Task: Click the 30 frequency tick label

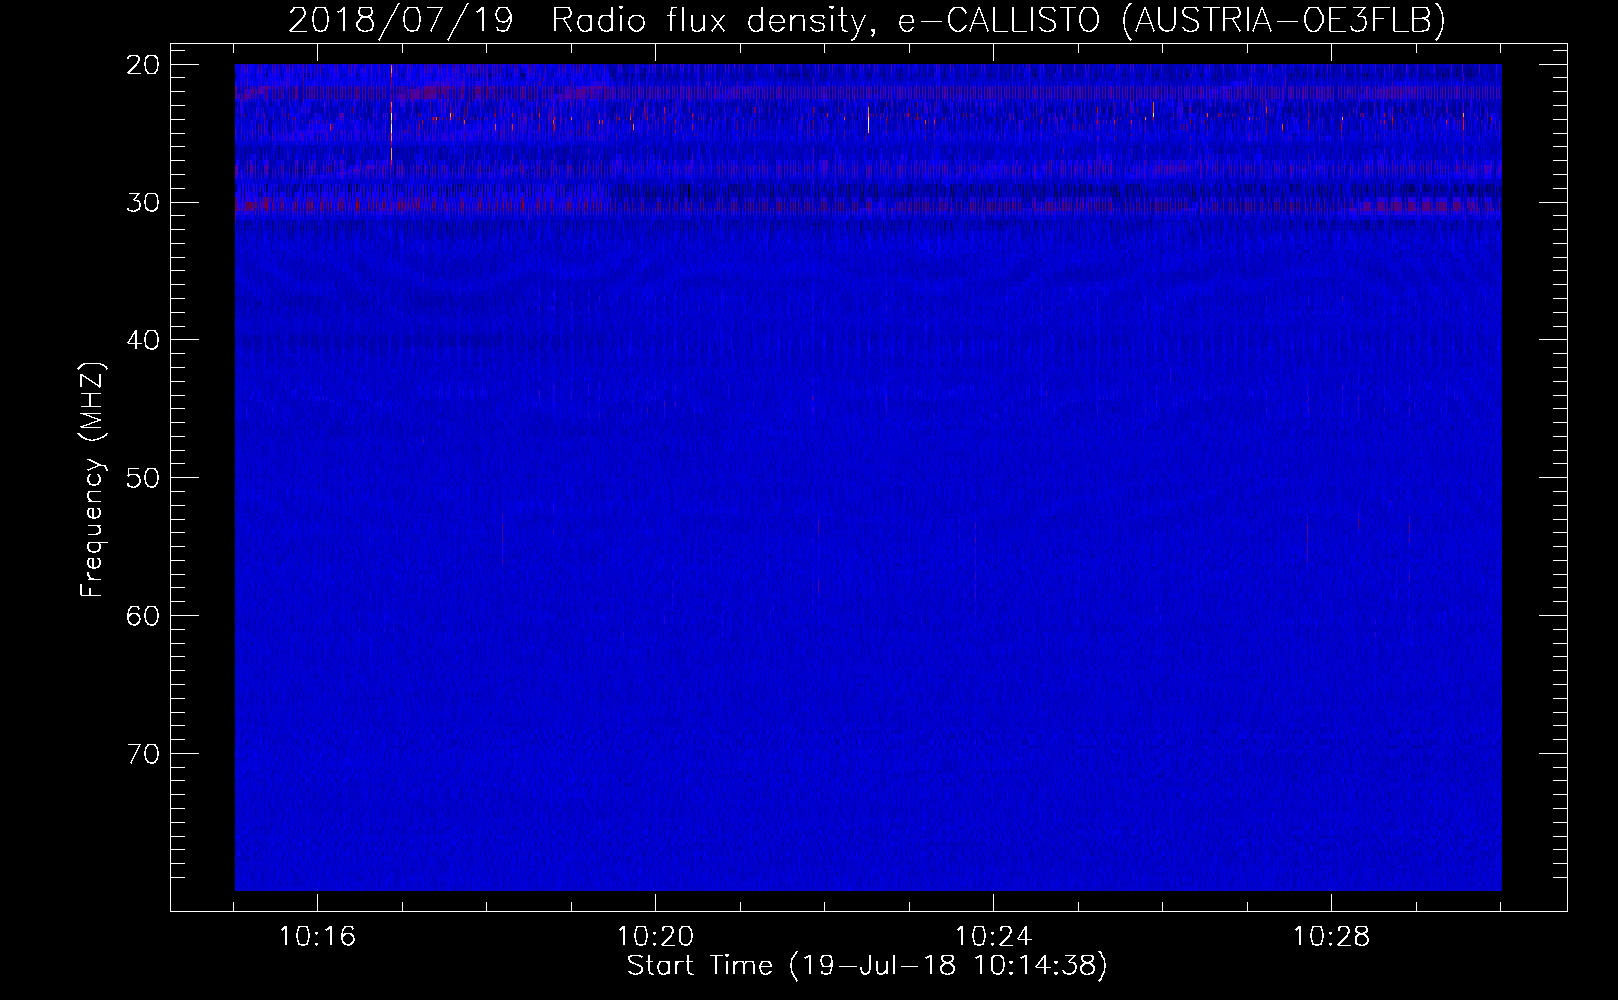Action: click(x=143, y=202)
